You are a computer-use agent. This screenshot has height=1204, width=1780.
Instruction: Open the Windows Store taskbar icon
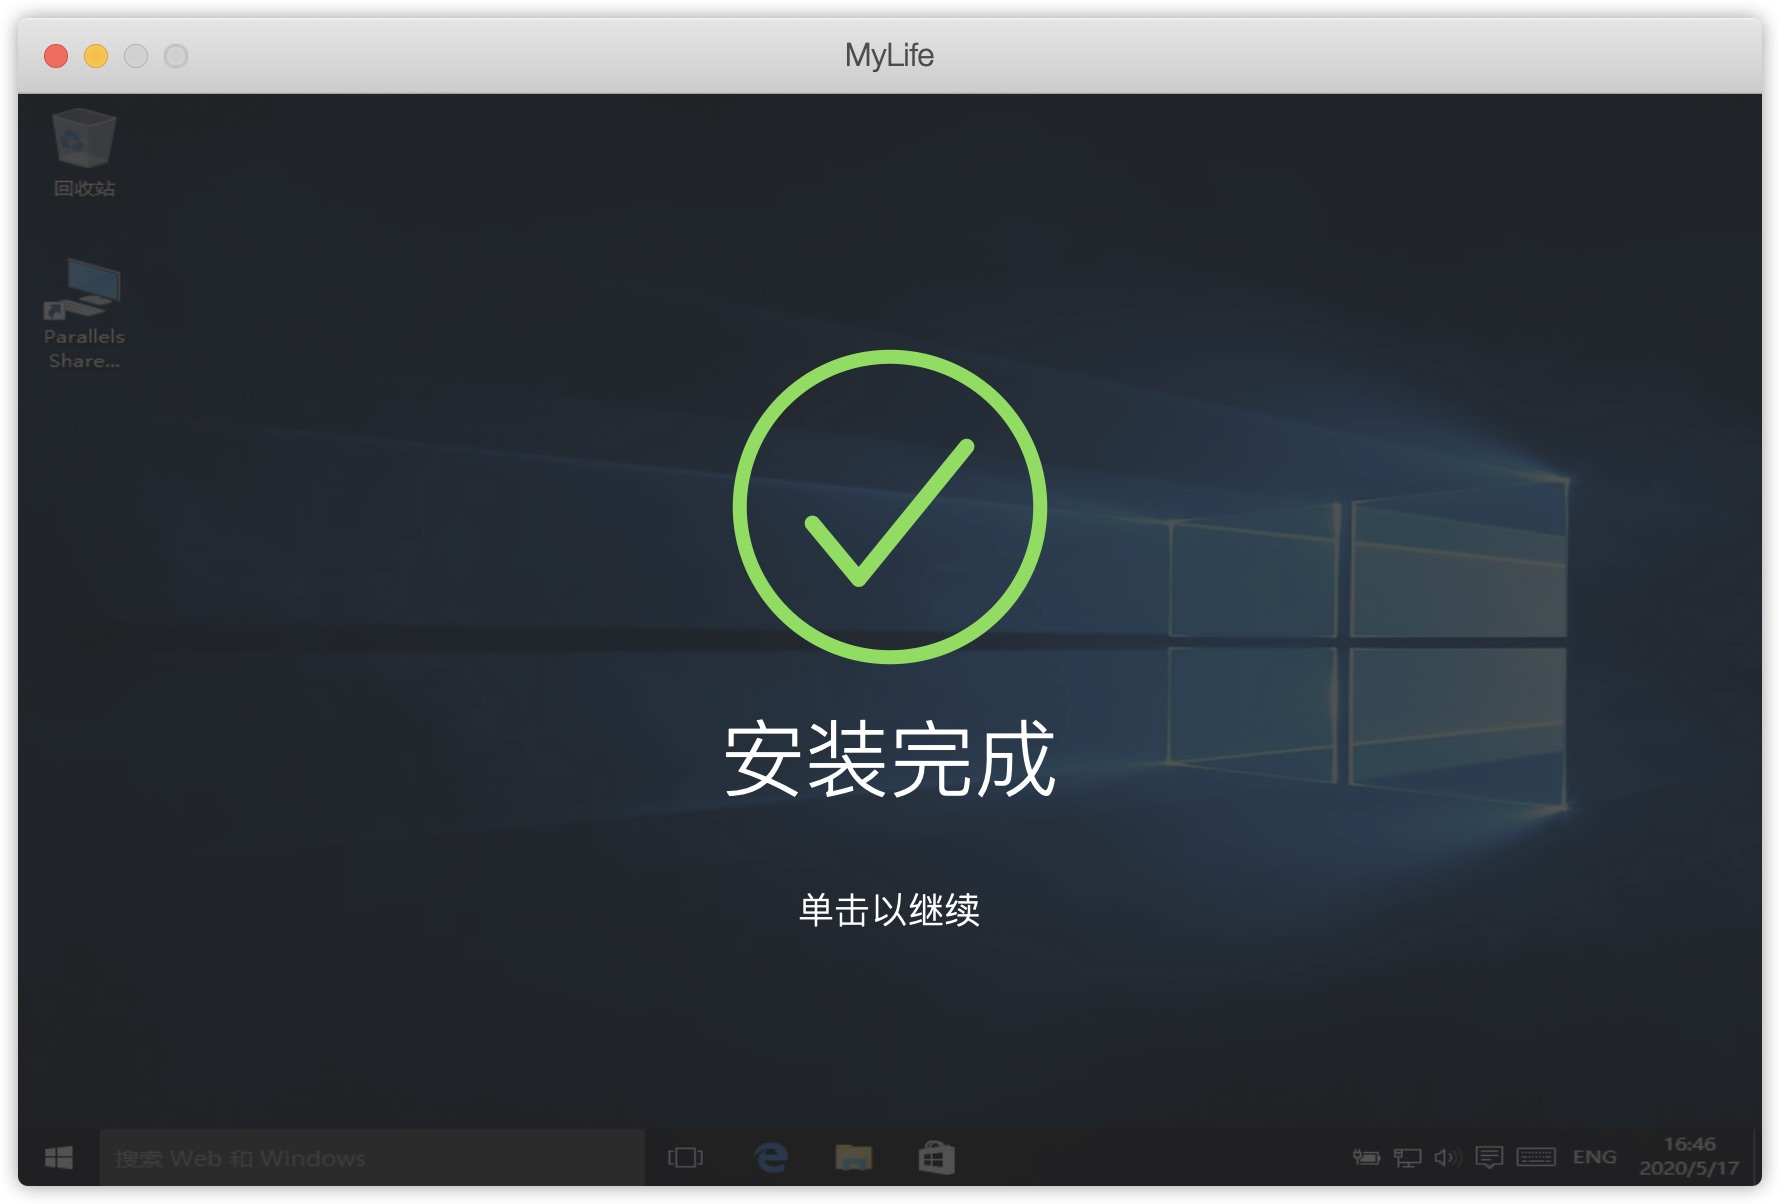tap(936, 1158)
